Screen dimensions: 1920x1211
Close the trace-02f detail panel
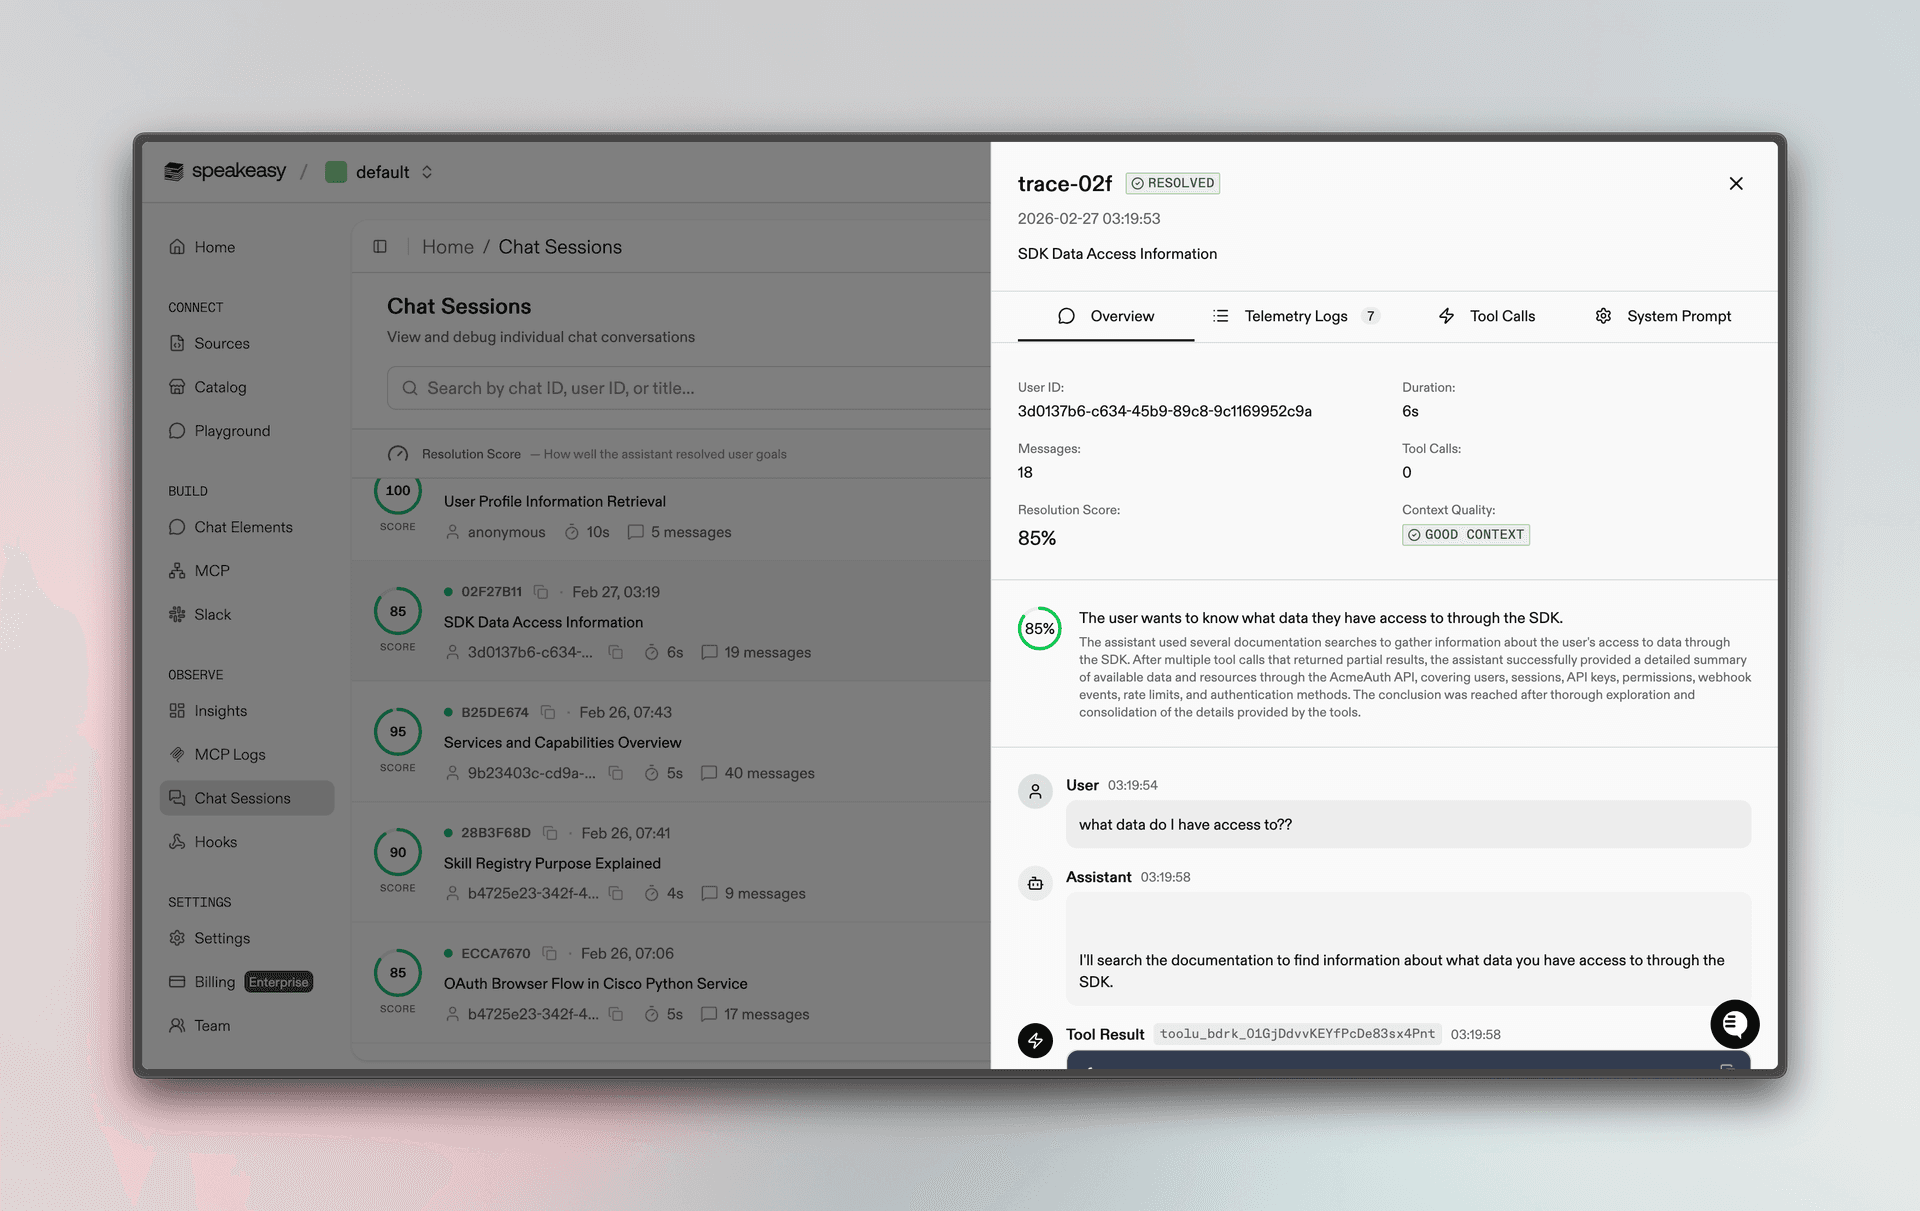coord(1736,184)
